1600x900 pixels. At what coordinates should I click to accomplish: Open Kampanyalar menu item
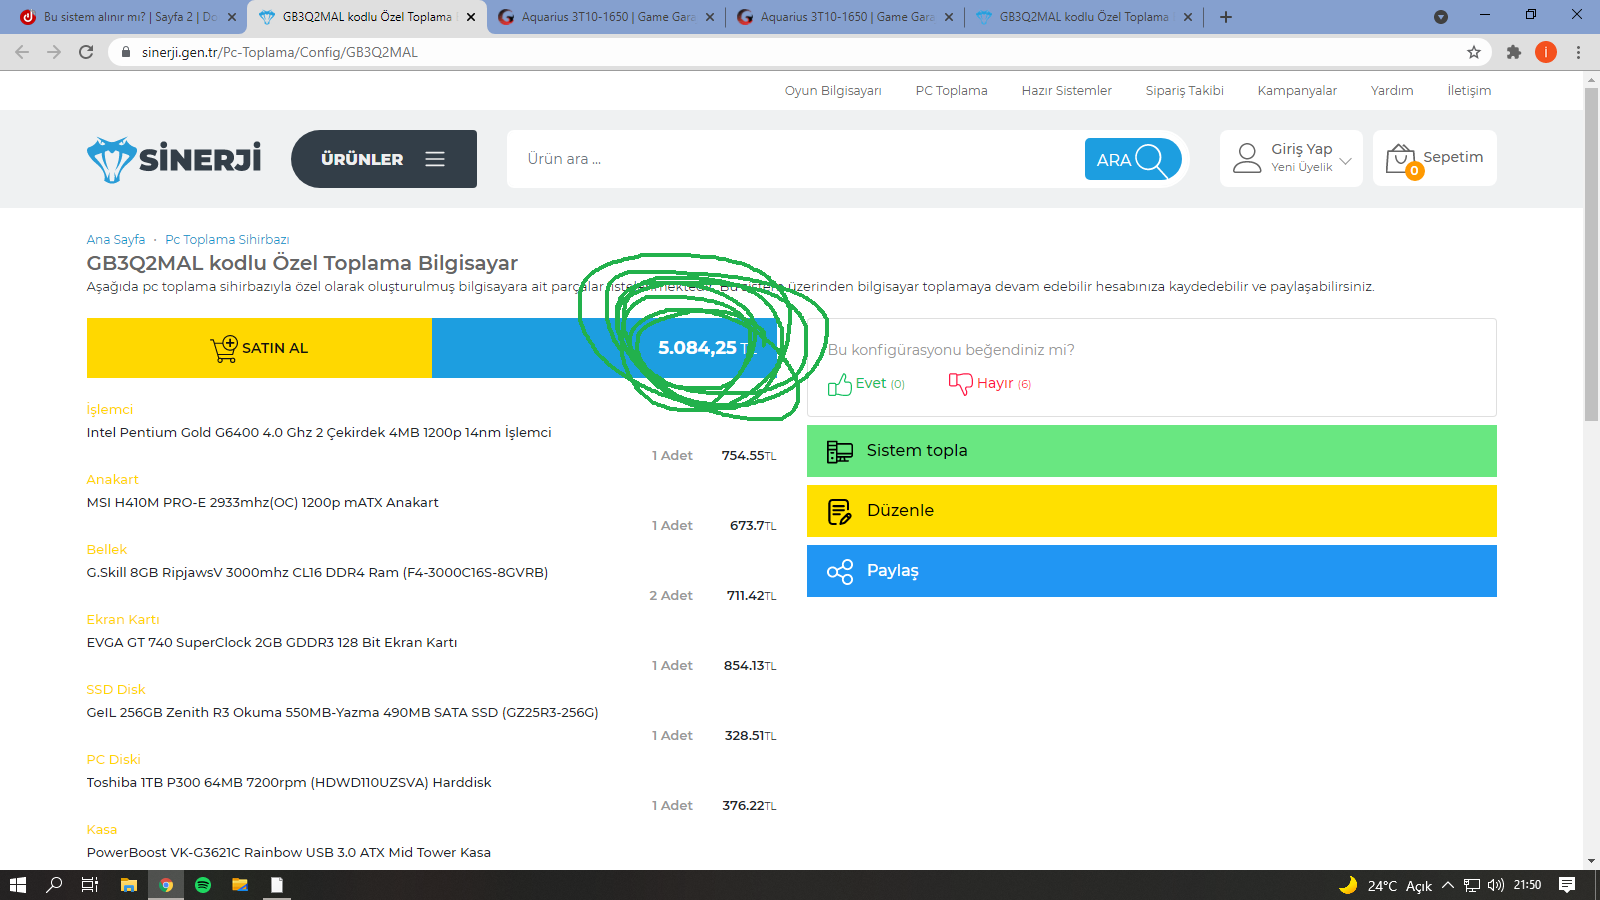click(x=1297, y=91)
